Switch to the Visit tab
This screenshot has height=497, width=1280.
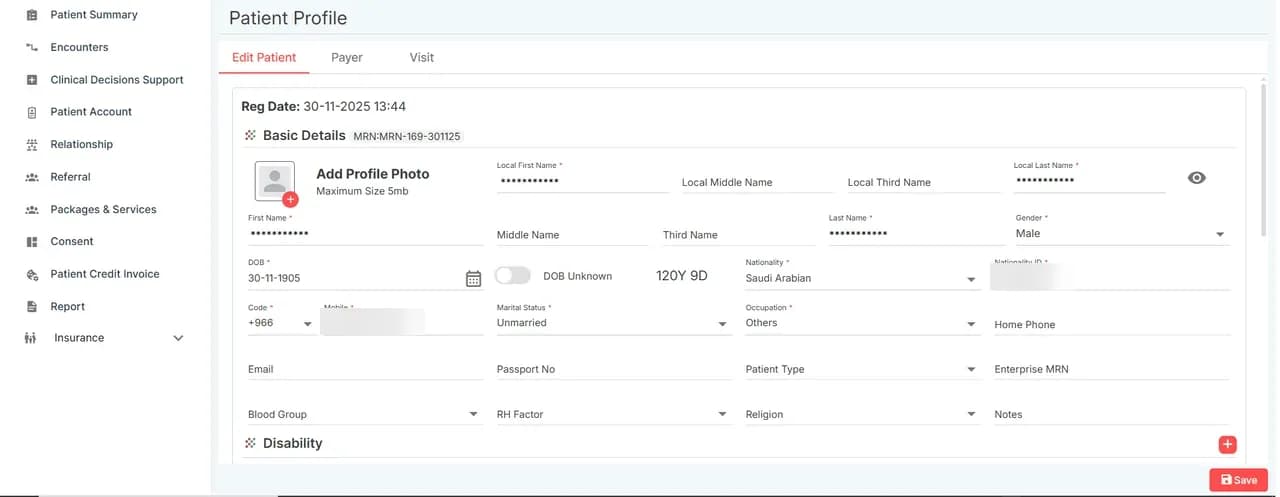(x=422, y=57)
